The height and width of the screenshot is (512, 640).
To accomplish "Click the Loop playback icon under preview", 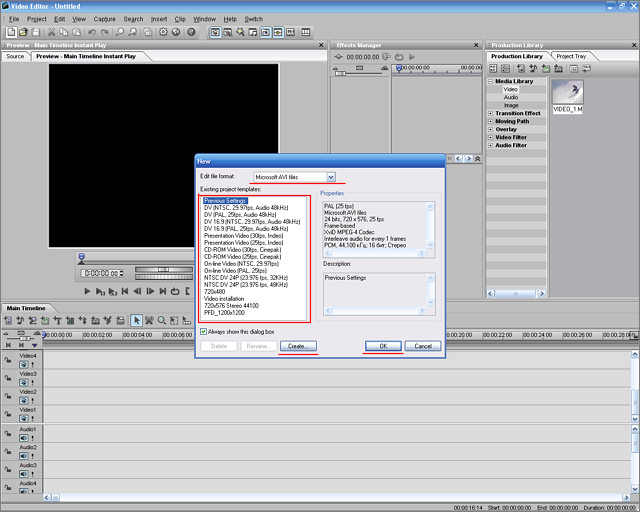I will [x=175, y=291].
